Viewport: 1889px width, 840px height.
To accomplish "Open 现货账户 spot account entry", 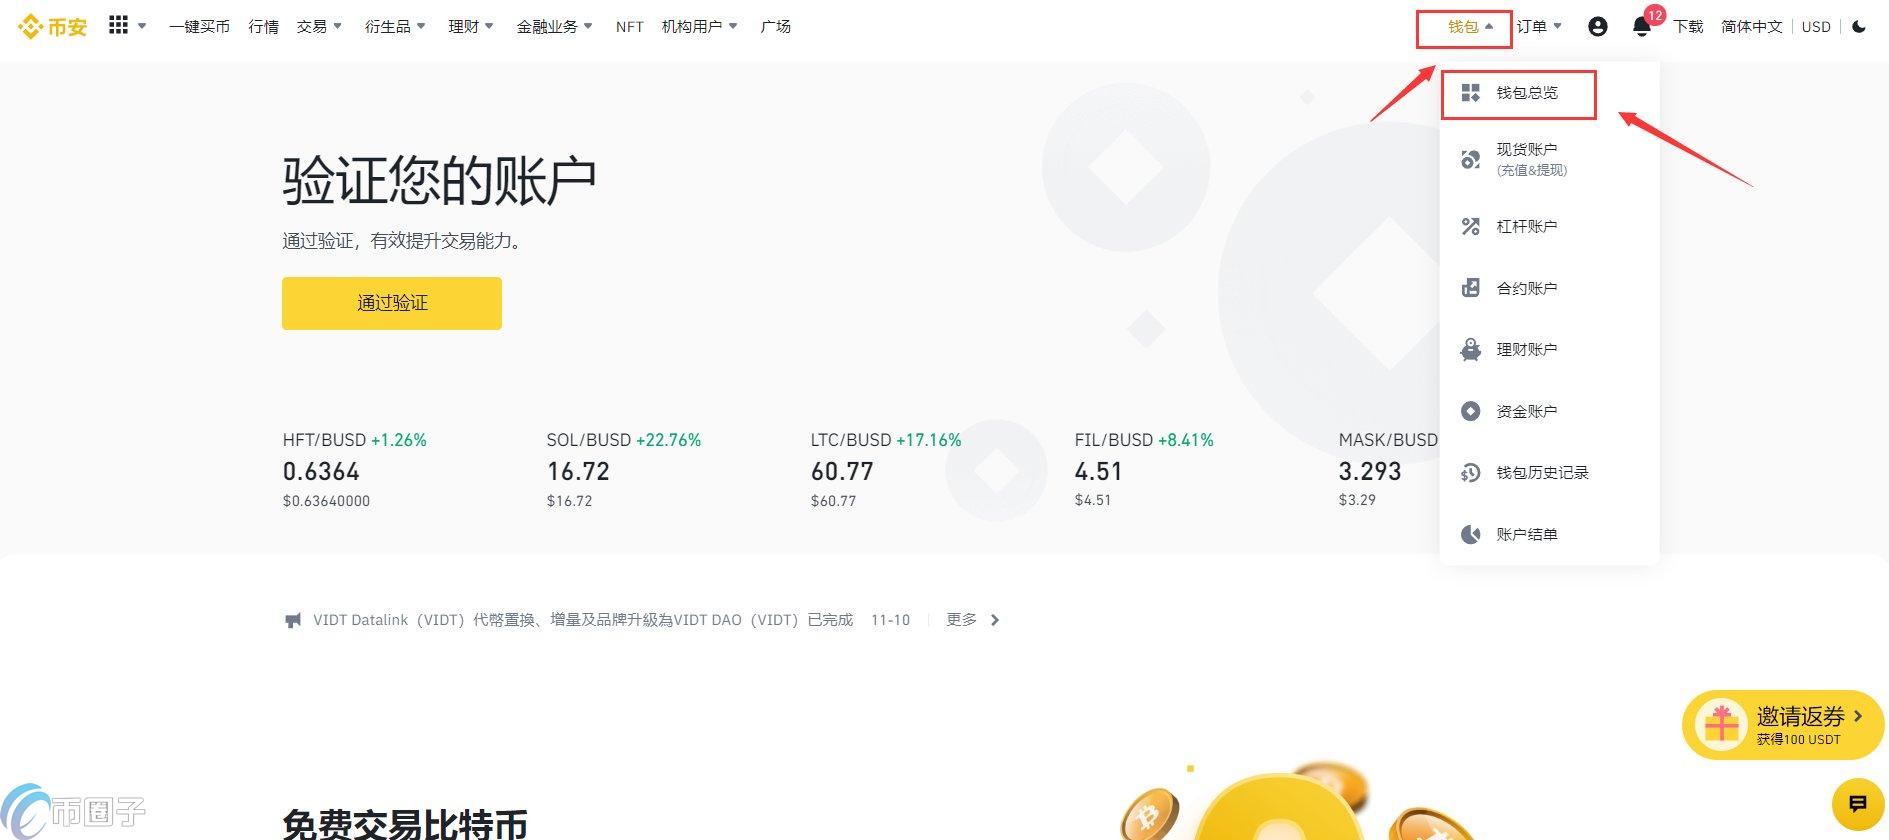I will (x=1526, y=158).
